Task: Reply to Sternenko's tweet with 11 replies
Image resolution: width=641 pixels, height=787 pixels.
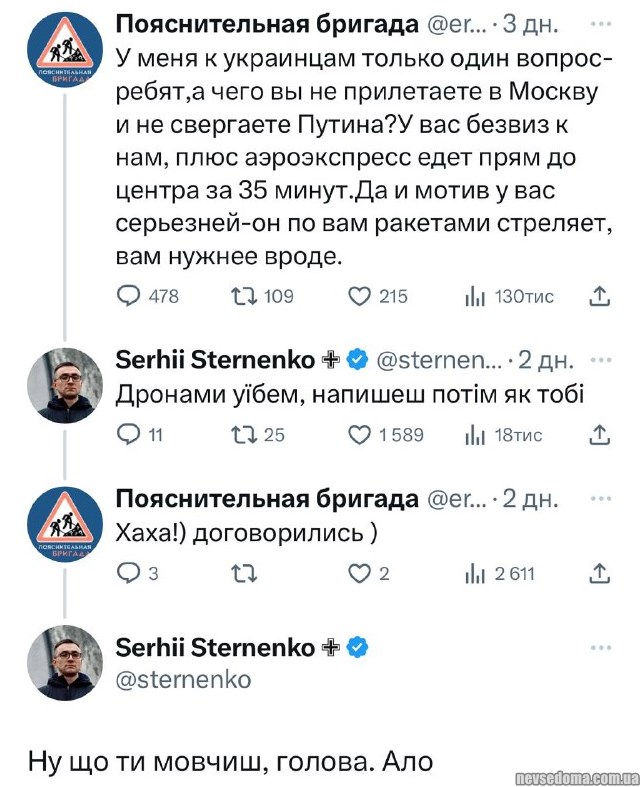Action: click(x=129, y=434)
